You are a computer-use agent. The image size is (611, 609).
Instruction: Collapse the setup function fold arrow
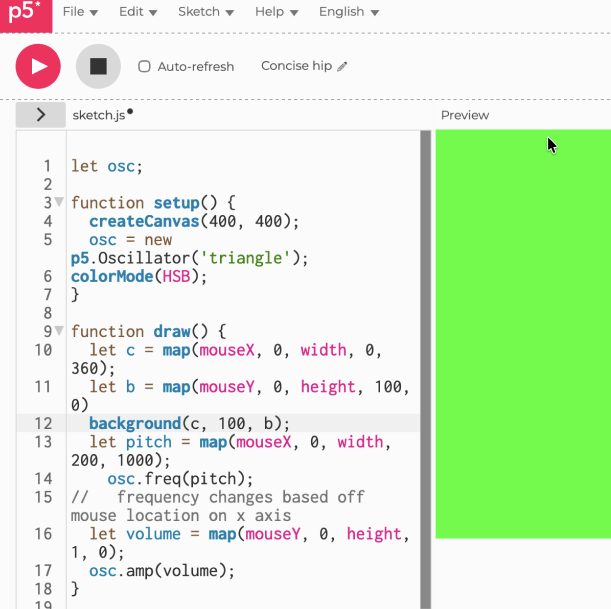(59, 202)
